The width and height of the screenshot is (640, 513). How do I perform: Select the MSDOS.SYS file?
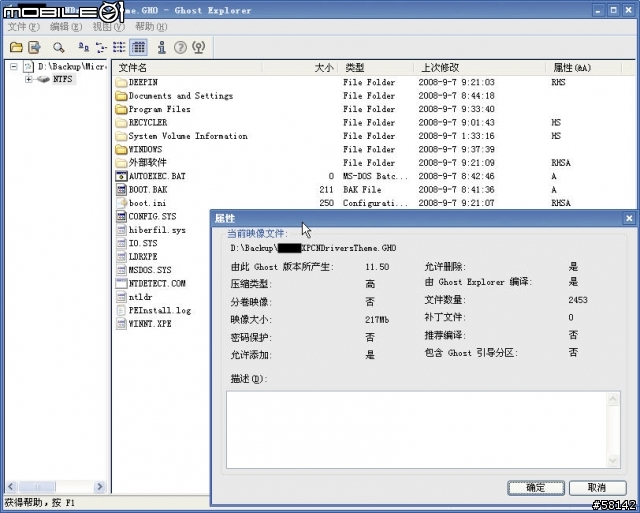point(144,270)
